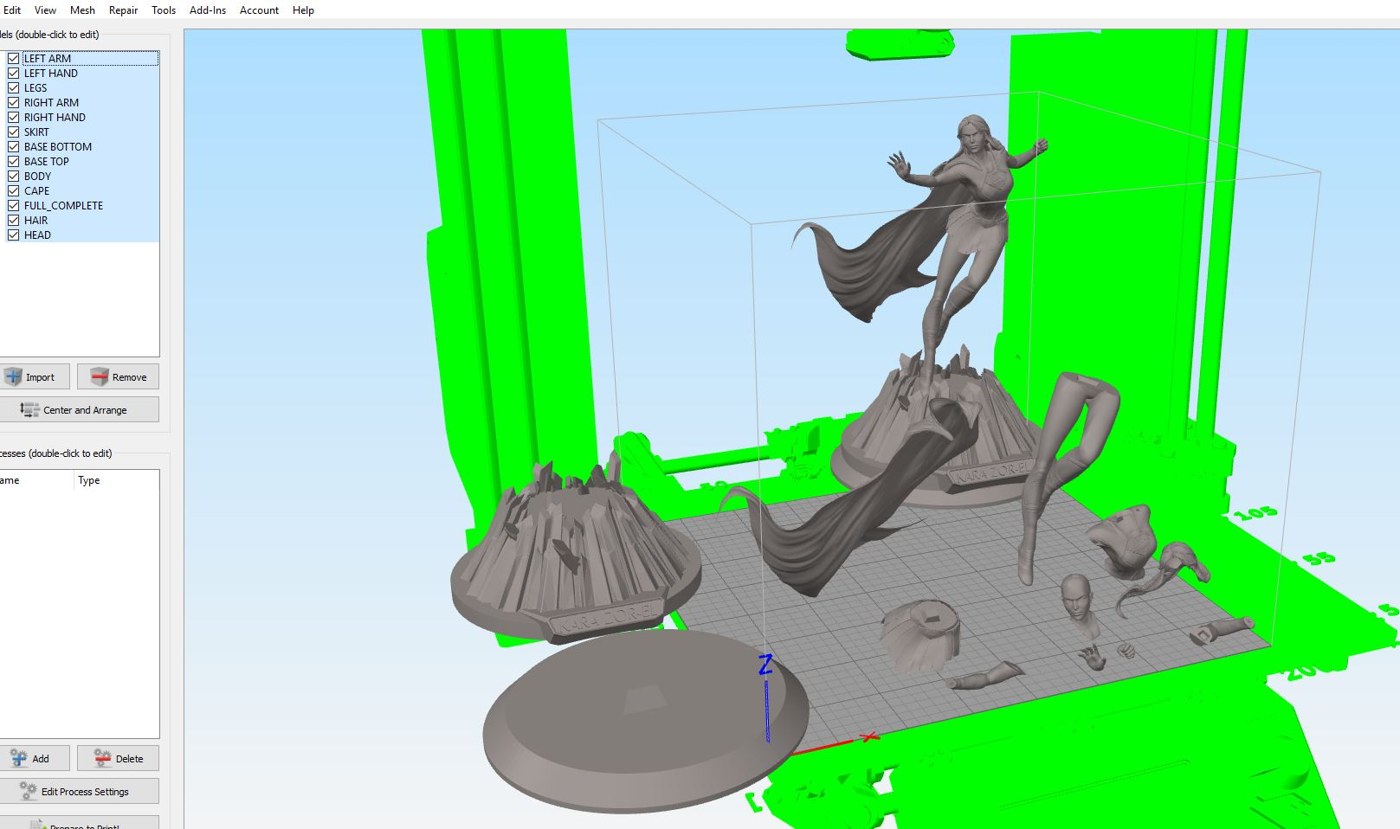Select the LEFT ARM model name
This screenshot has width=1400, height=829.
(47, 59)
